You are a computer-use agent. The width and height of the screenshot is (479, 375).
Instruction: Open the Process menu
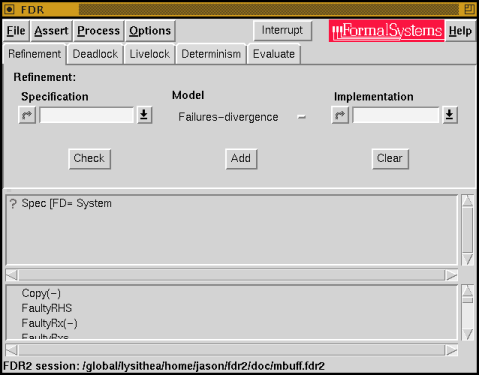coord(98,31)
